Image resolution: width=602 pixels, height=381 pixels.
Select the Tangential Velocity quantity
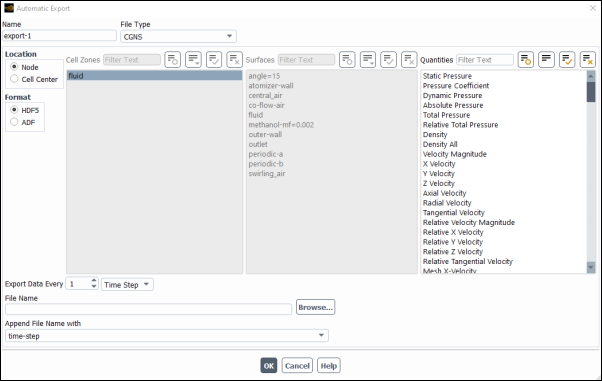pos(454,213)
